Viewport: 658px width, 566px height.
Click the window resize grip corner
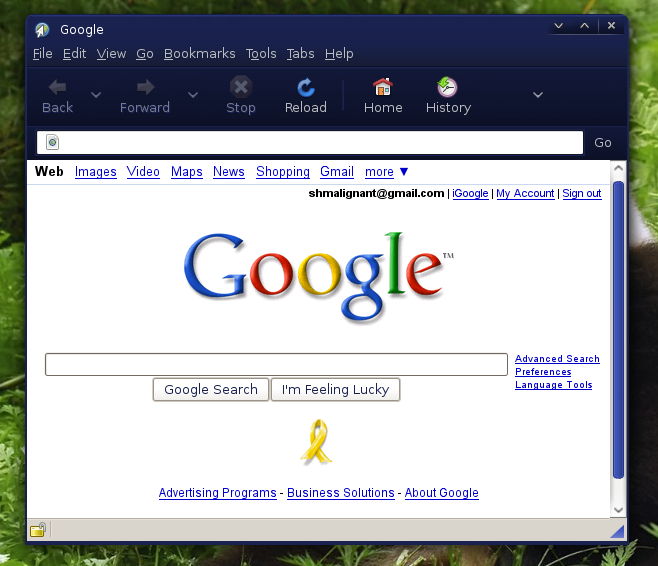tap(617, 531)
